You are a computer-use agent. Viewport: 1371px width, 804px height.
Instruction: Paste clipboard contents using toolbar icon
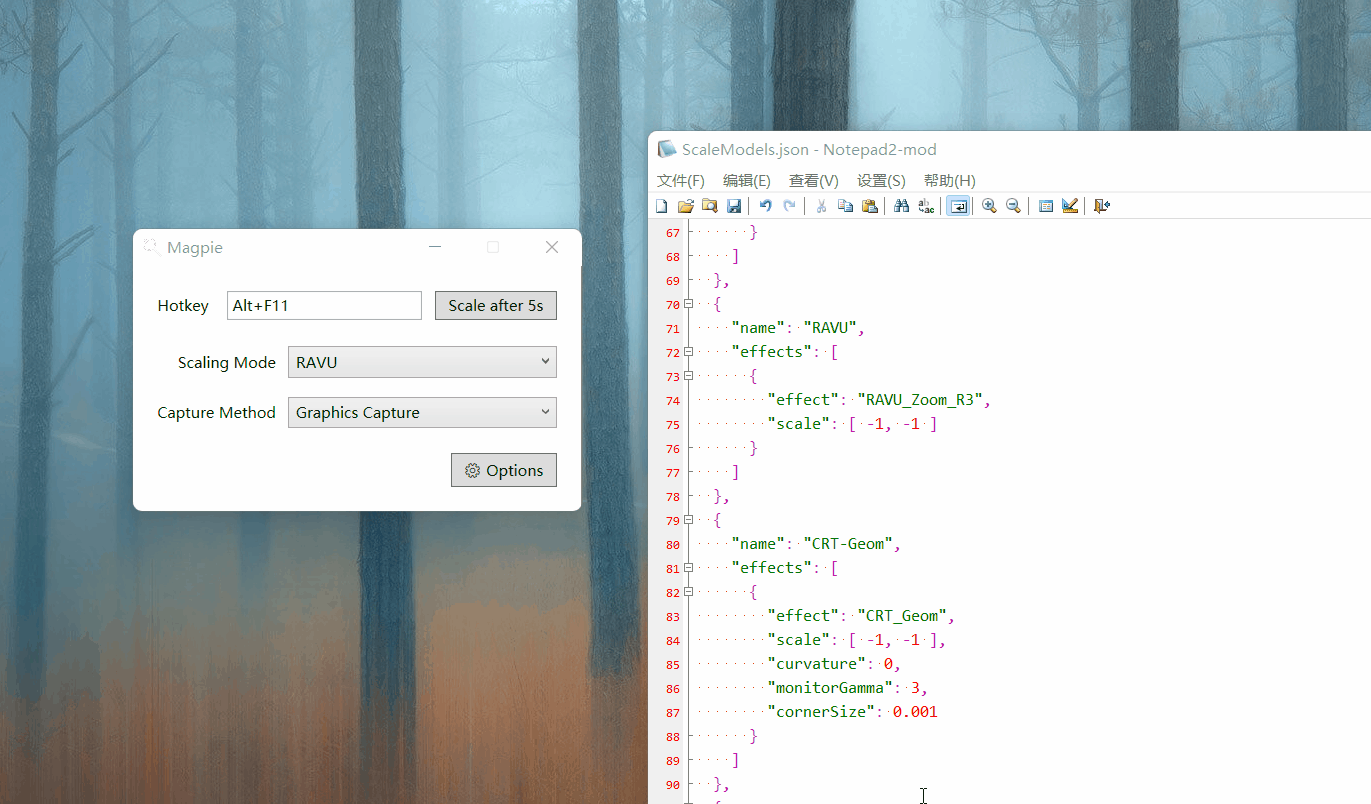point(870,205)
